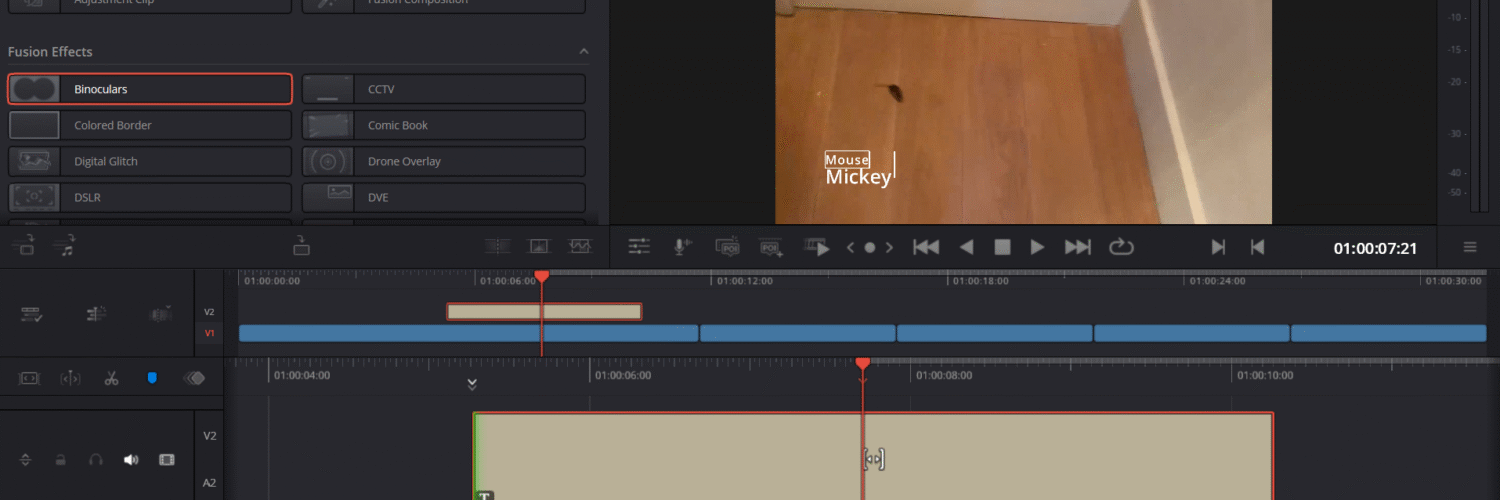Stop playback
Viewport: 1500px width, 500px height.
click(1002, 247)
